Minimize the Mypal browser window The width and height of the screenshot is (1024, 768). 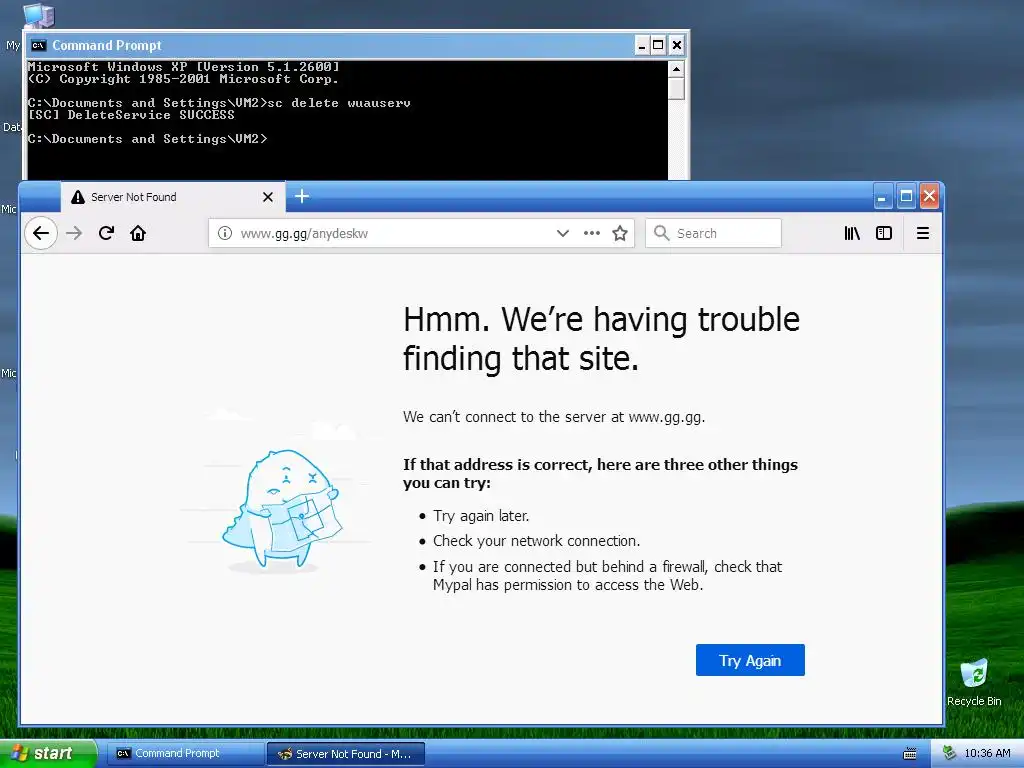coord(882,196)
